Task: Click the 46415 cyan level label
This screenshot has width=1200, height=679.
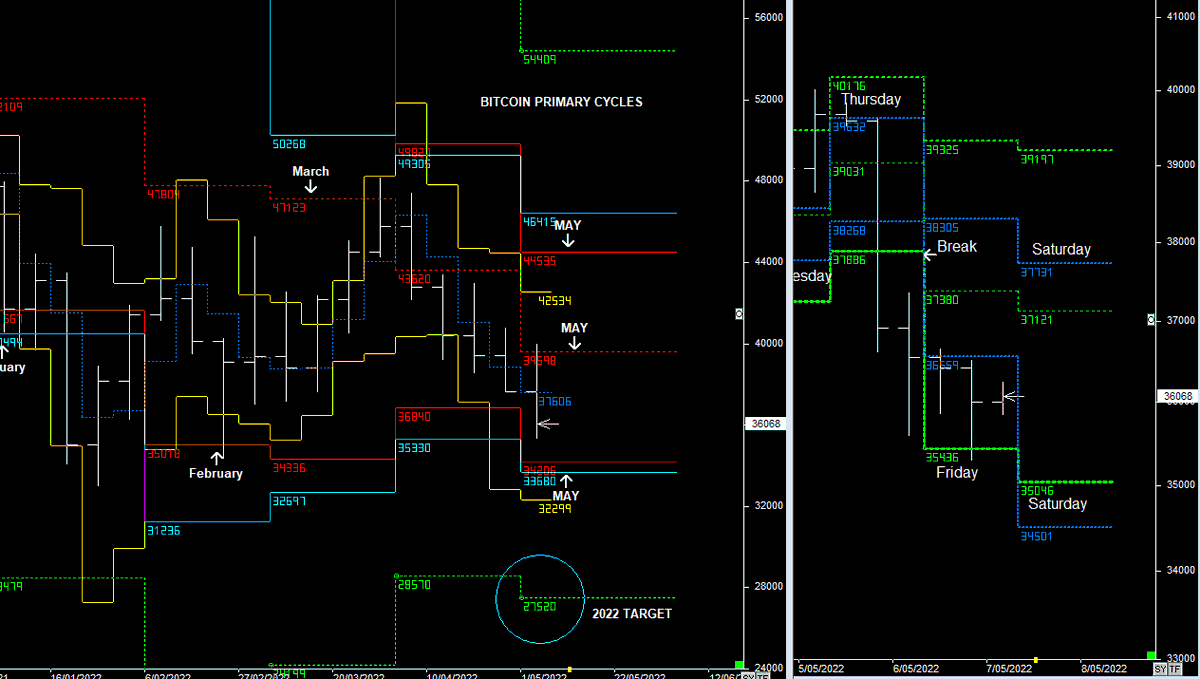Action: point(540,221)
